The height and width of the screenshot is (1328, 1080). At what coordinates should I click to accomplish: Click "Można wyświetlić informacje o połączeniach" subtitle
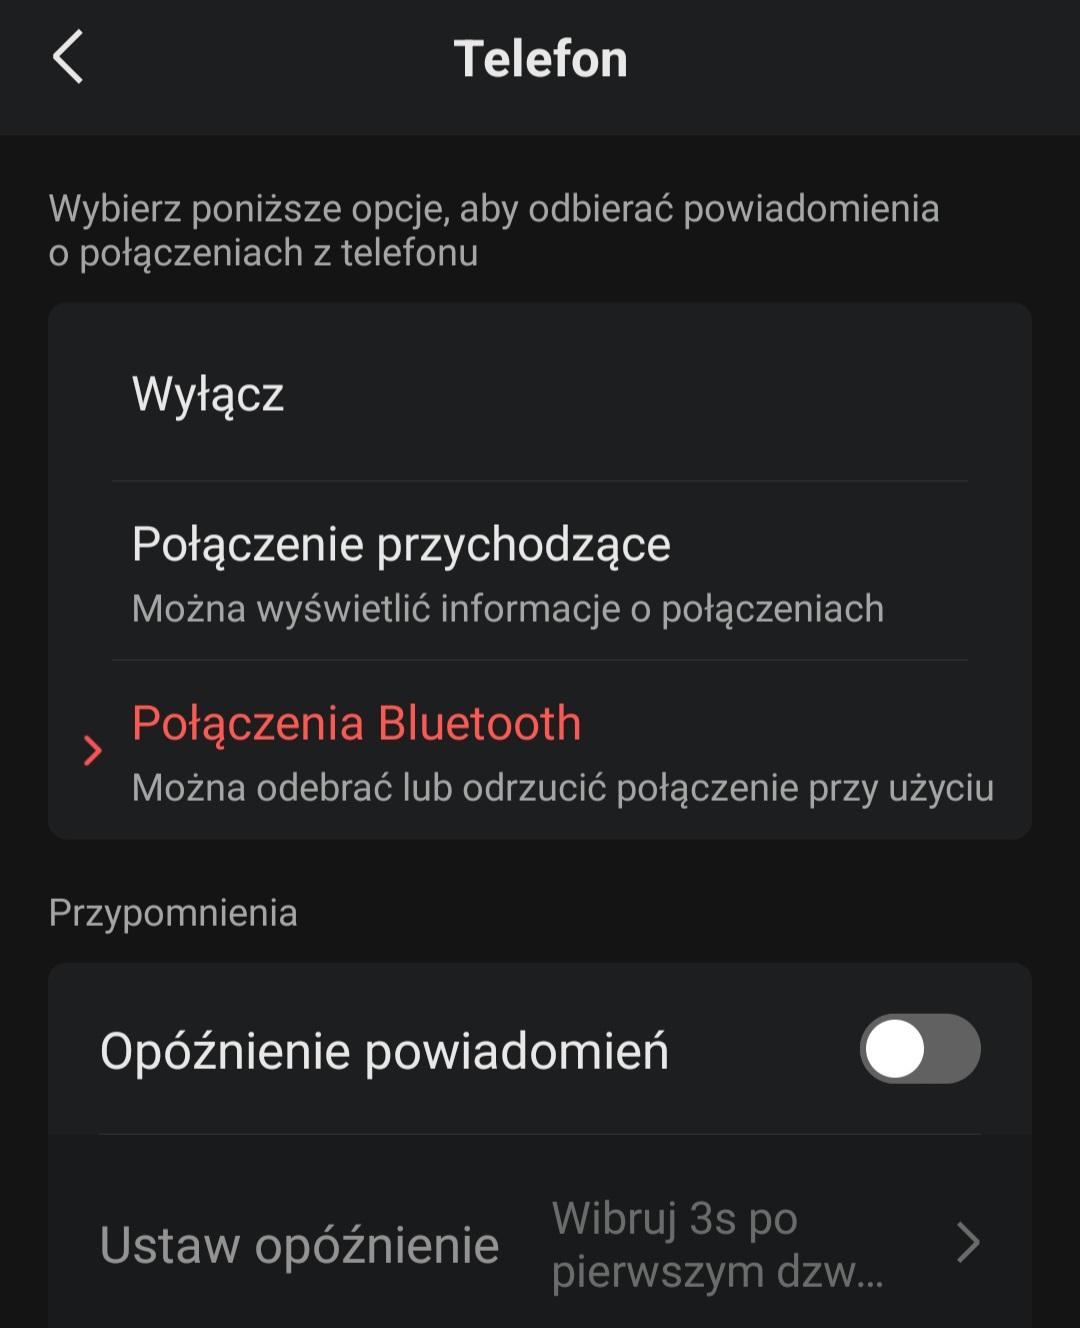click(x=507, y=609)
